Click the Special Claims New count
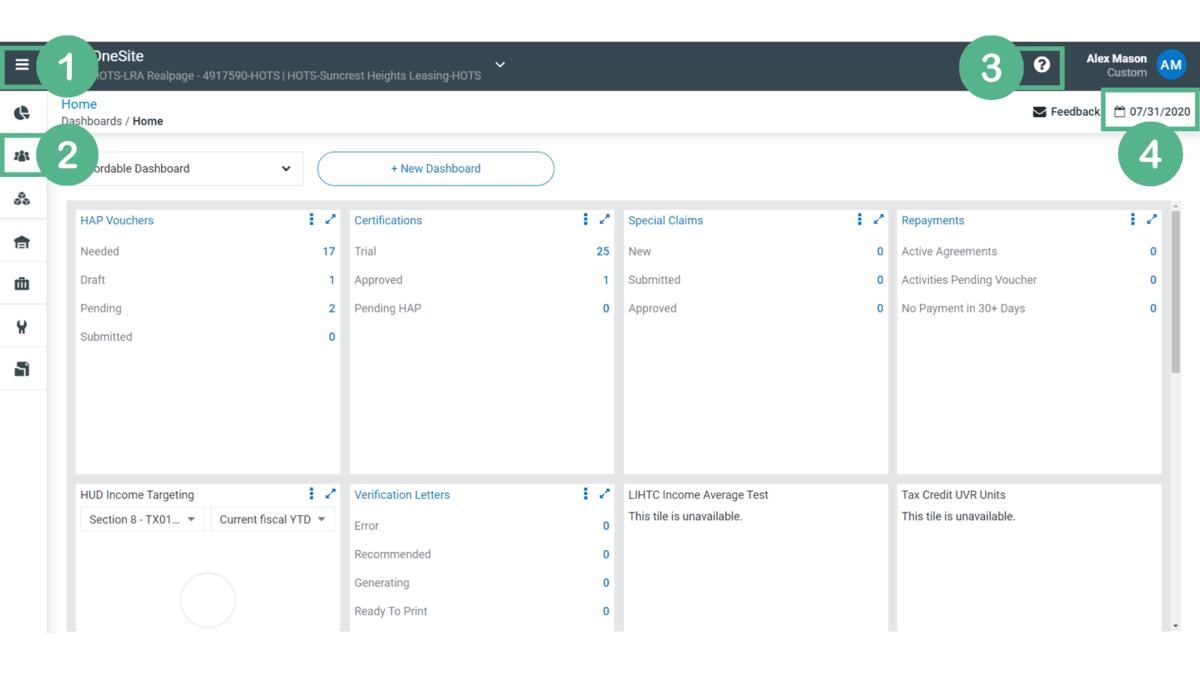 tap(880, 252)
